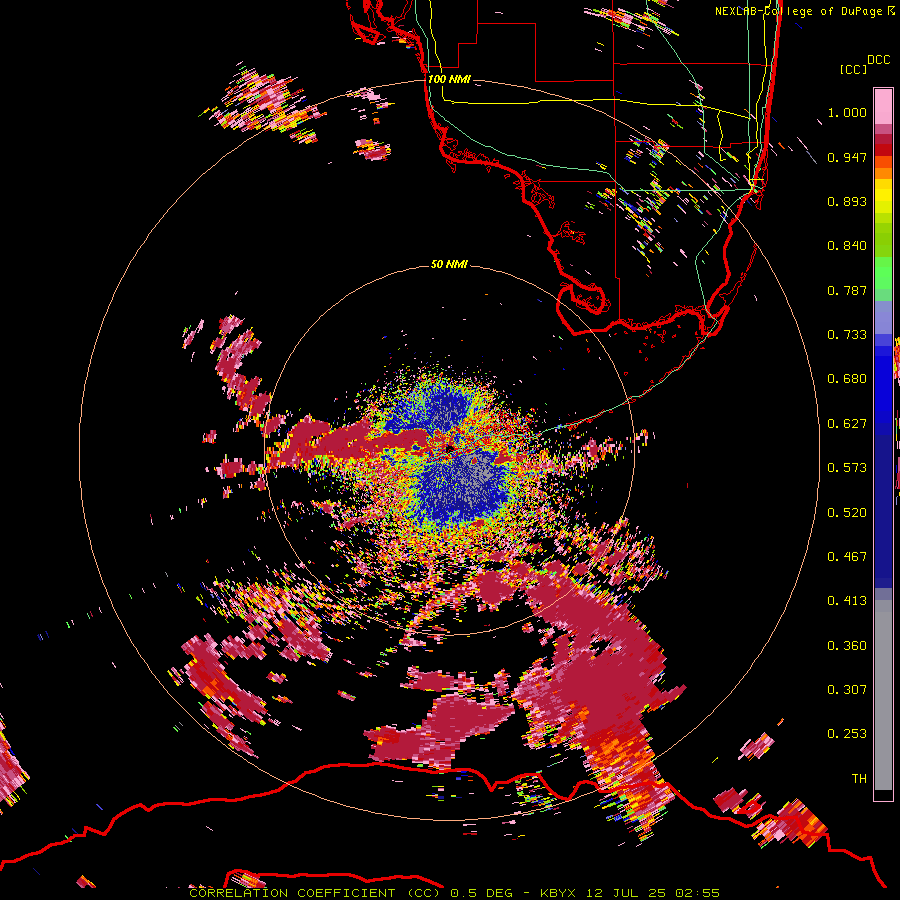Click the 0.840 scale value
900x900 pixels.
coord(847,246)
